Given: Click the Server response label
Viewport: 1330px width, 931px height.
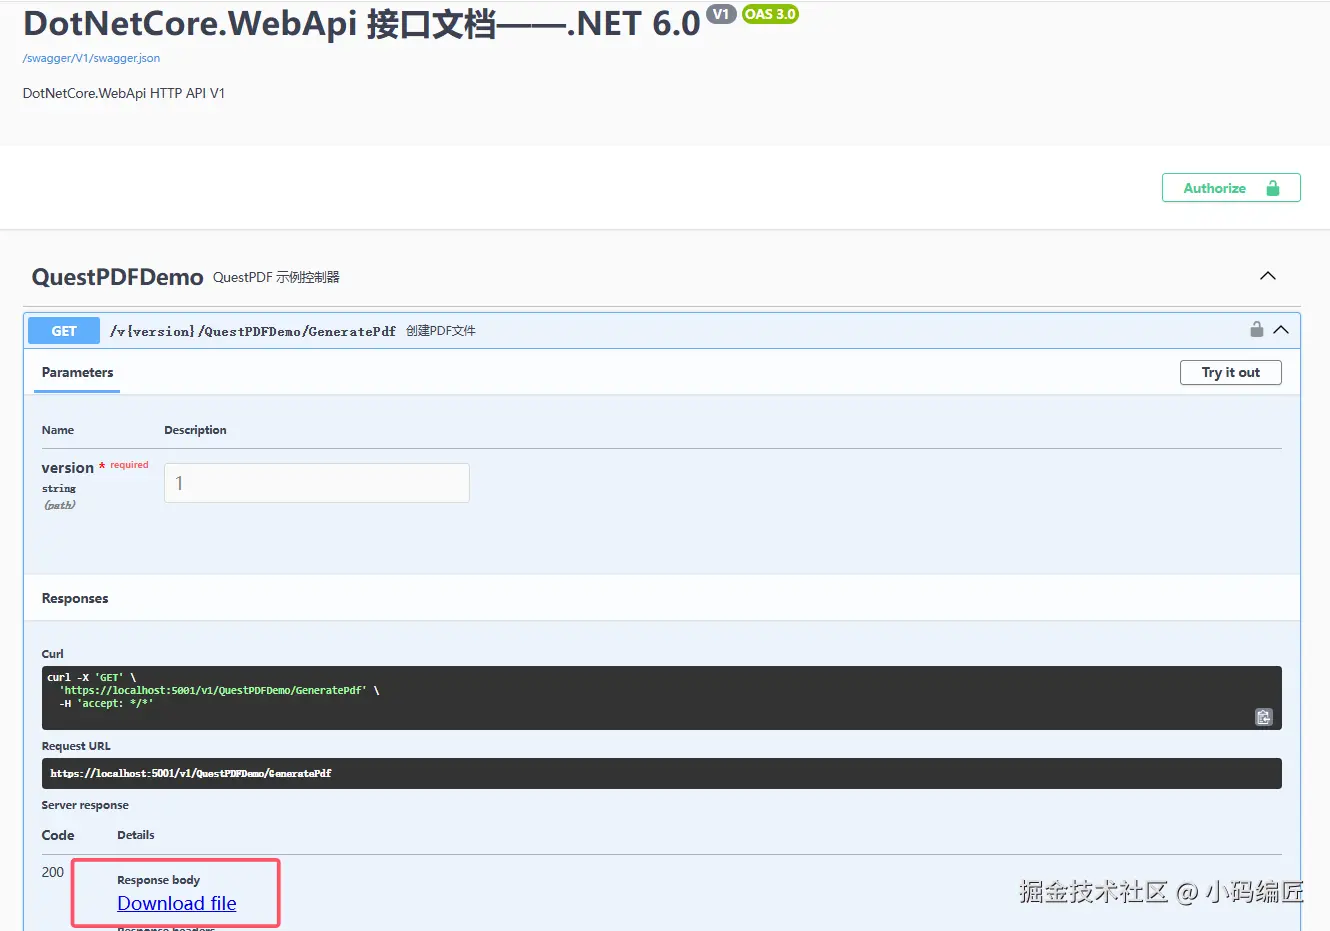Looking at the screenshot, I should pyautogui.click(x=85, y=805).
